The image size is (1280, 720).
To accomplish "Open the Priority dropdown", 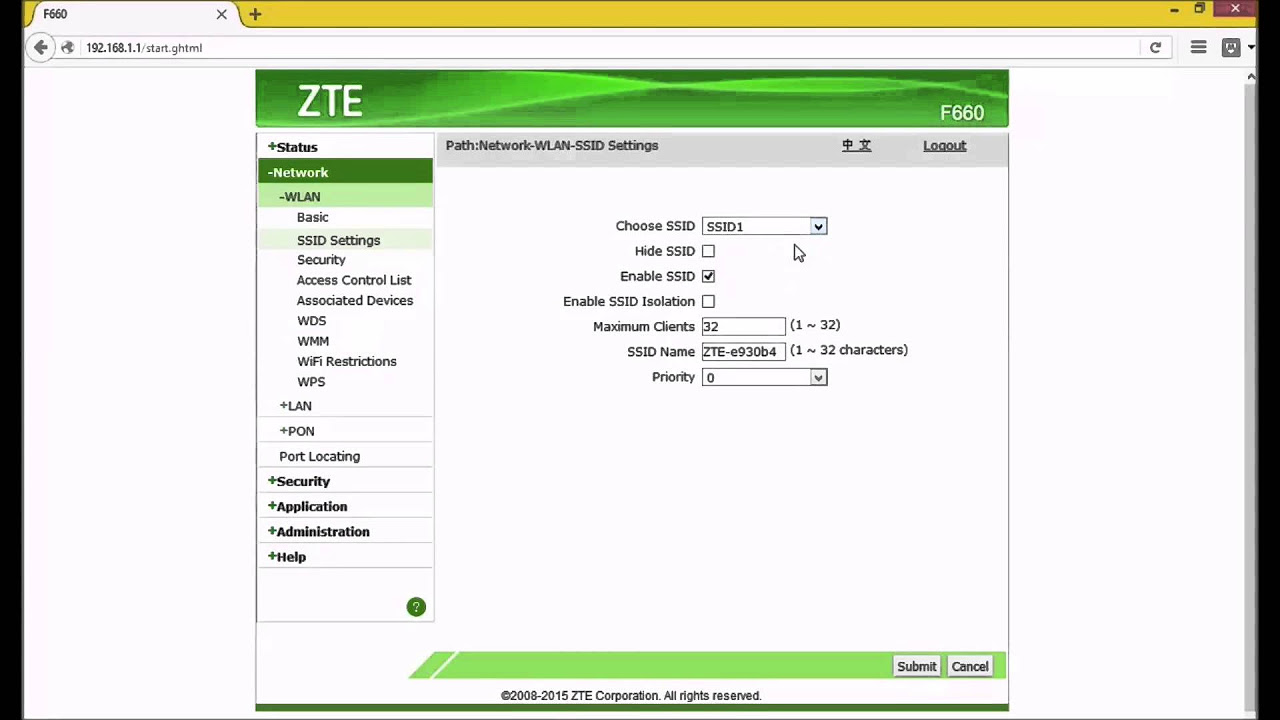I will click(764, 377).
